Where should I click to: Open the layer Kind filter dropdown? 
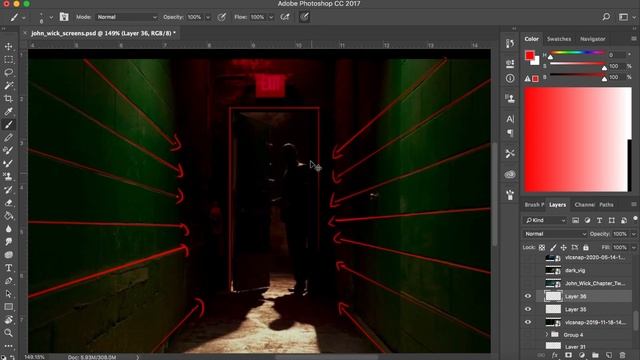click(546, 220)
